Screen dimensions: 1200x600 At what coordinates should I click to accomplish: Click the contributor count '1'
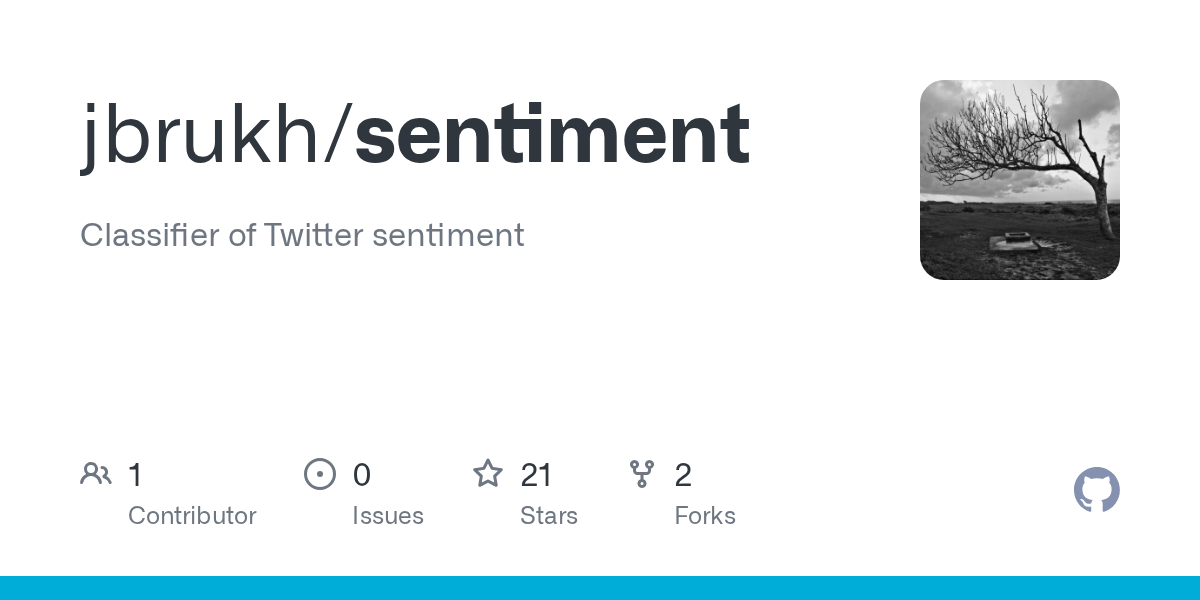pos(135,475)
